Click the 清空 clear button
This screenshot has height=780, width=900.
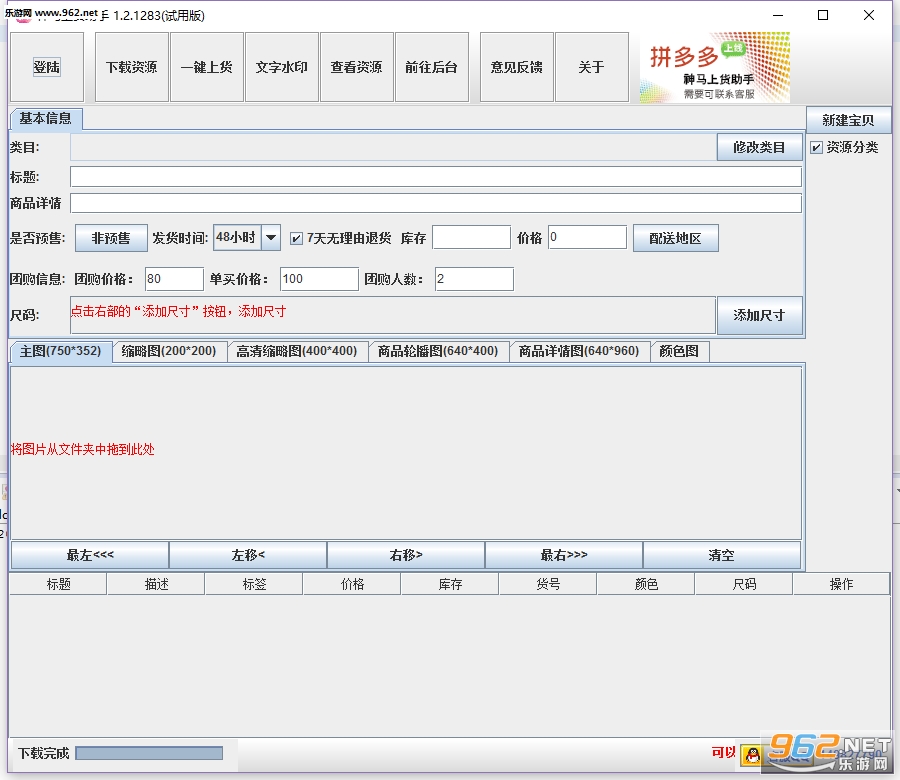click(721, 555)
